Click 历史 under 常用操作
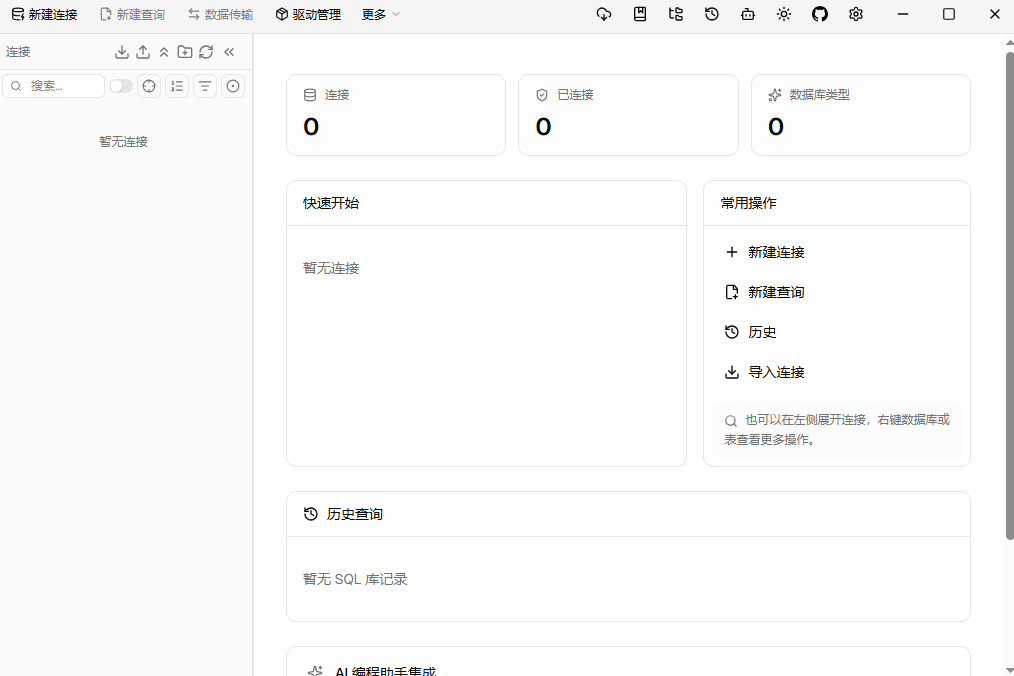Image resolution: width=1014 pixels, height=676 pixels. (837, 333)
